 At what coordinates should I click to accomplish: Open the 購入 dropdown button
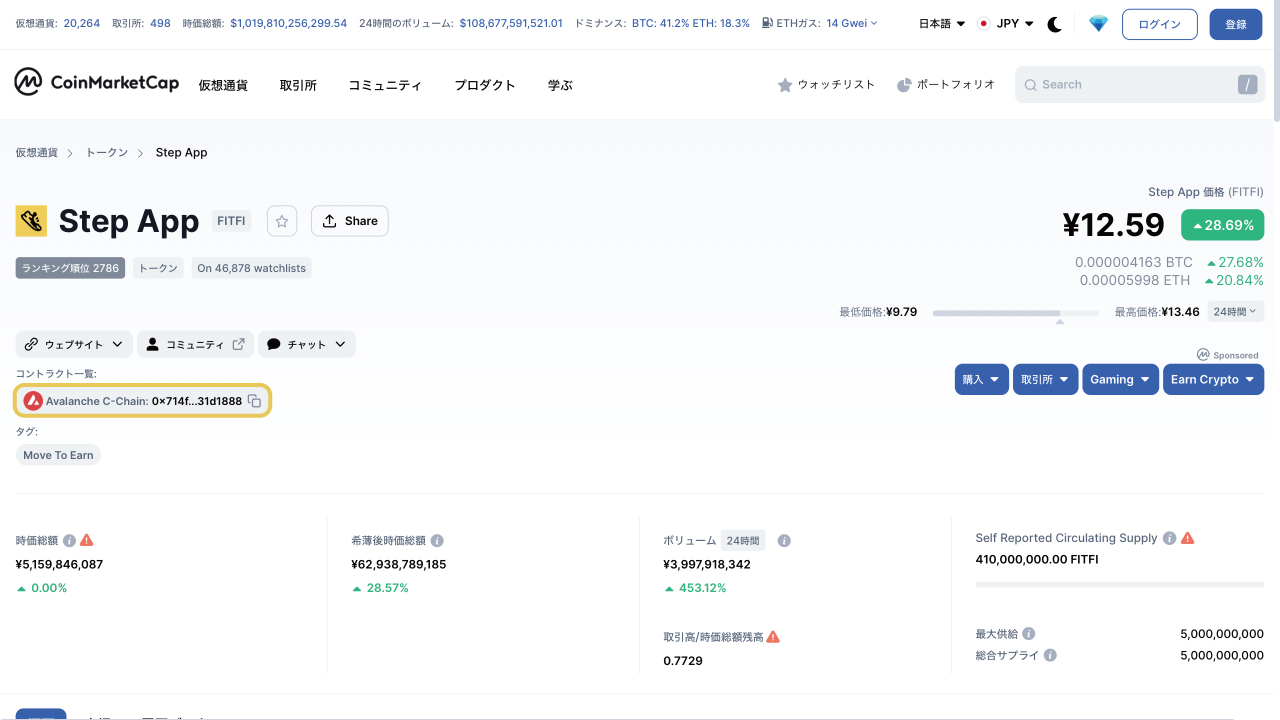click(982, 380)
